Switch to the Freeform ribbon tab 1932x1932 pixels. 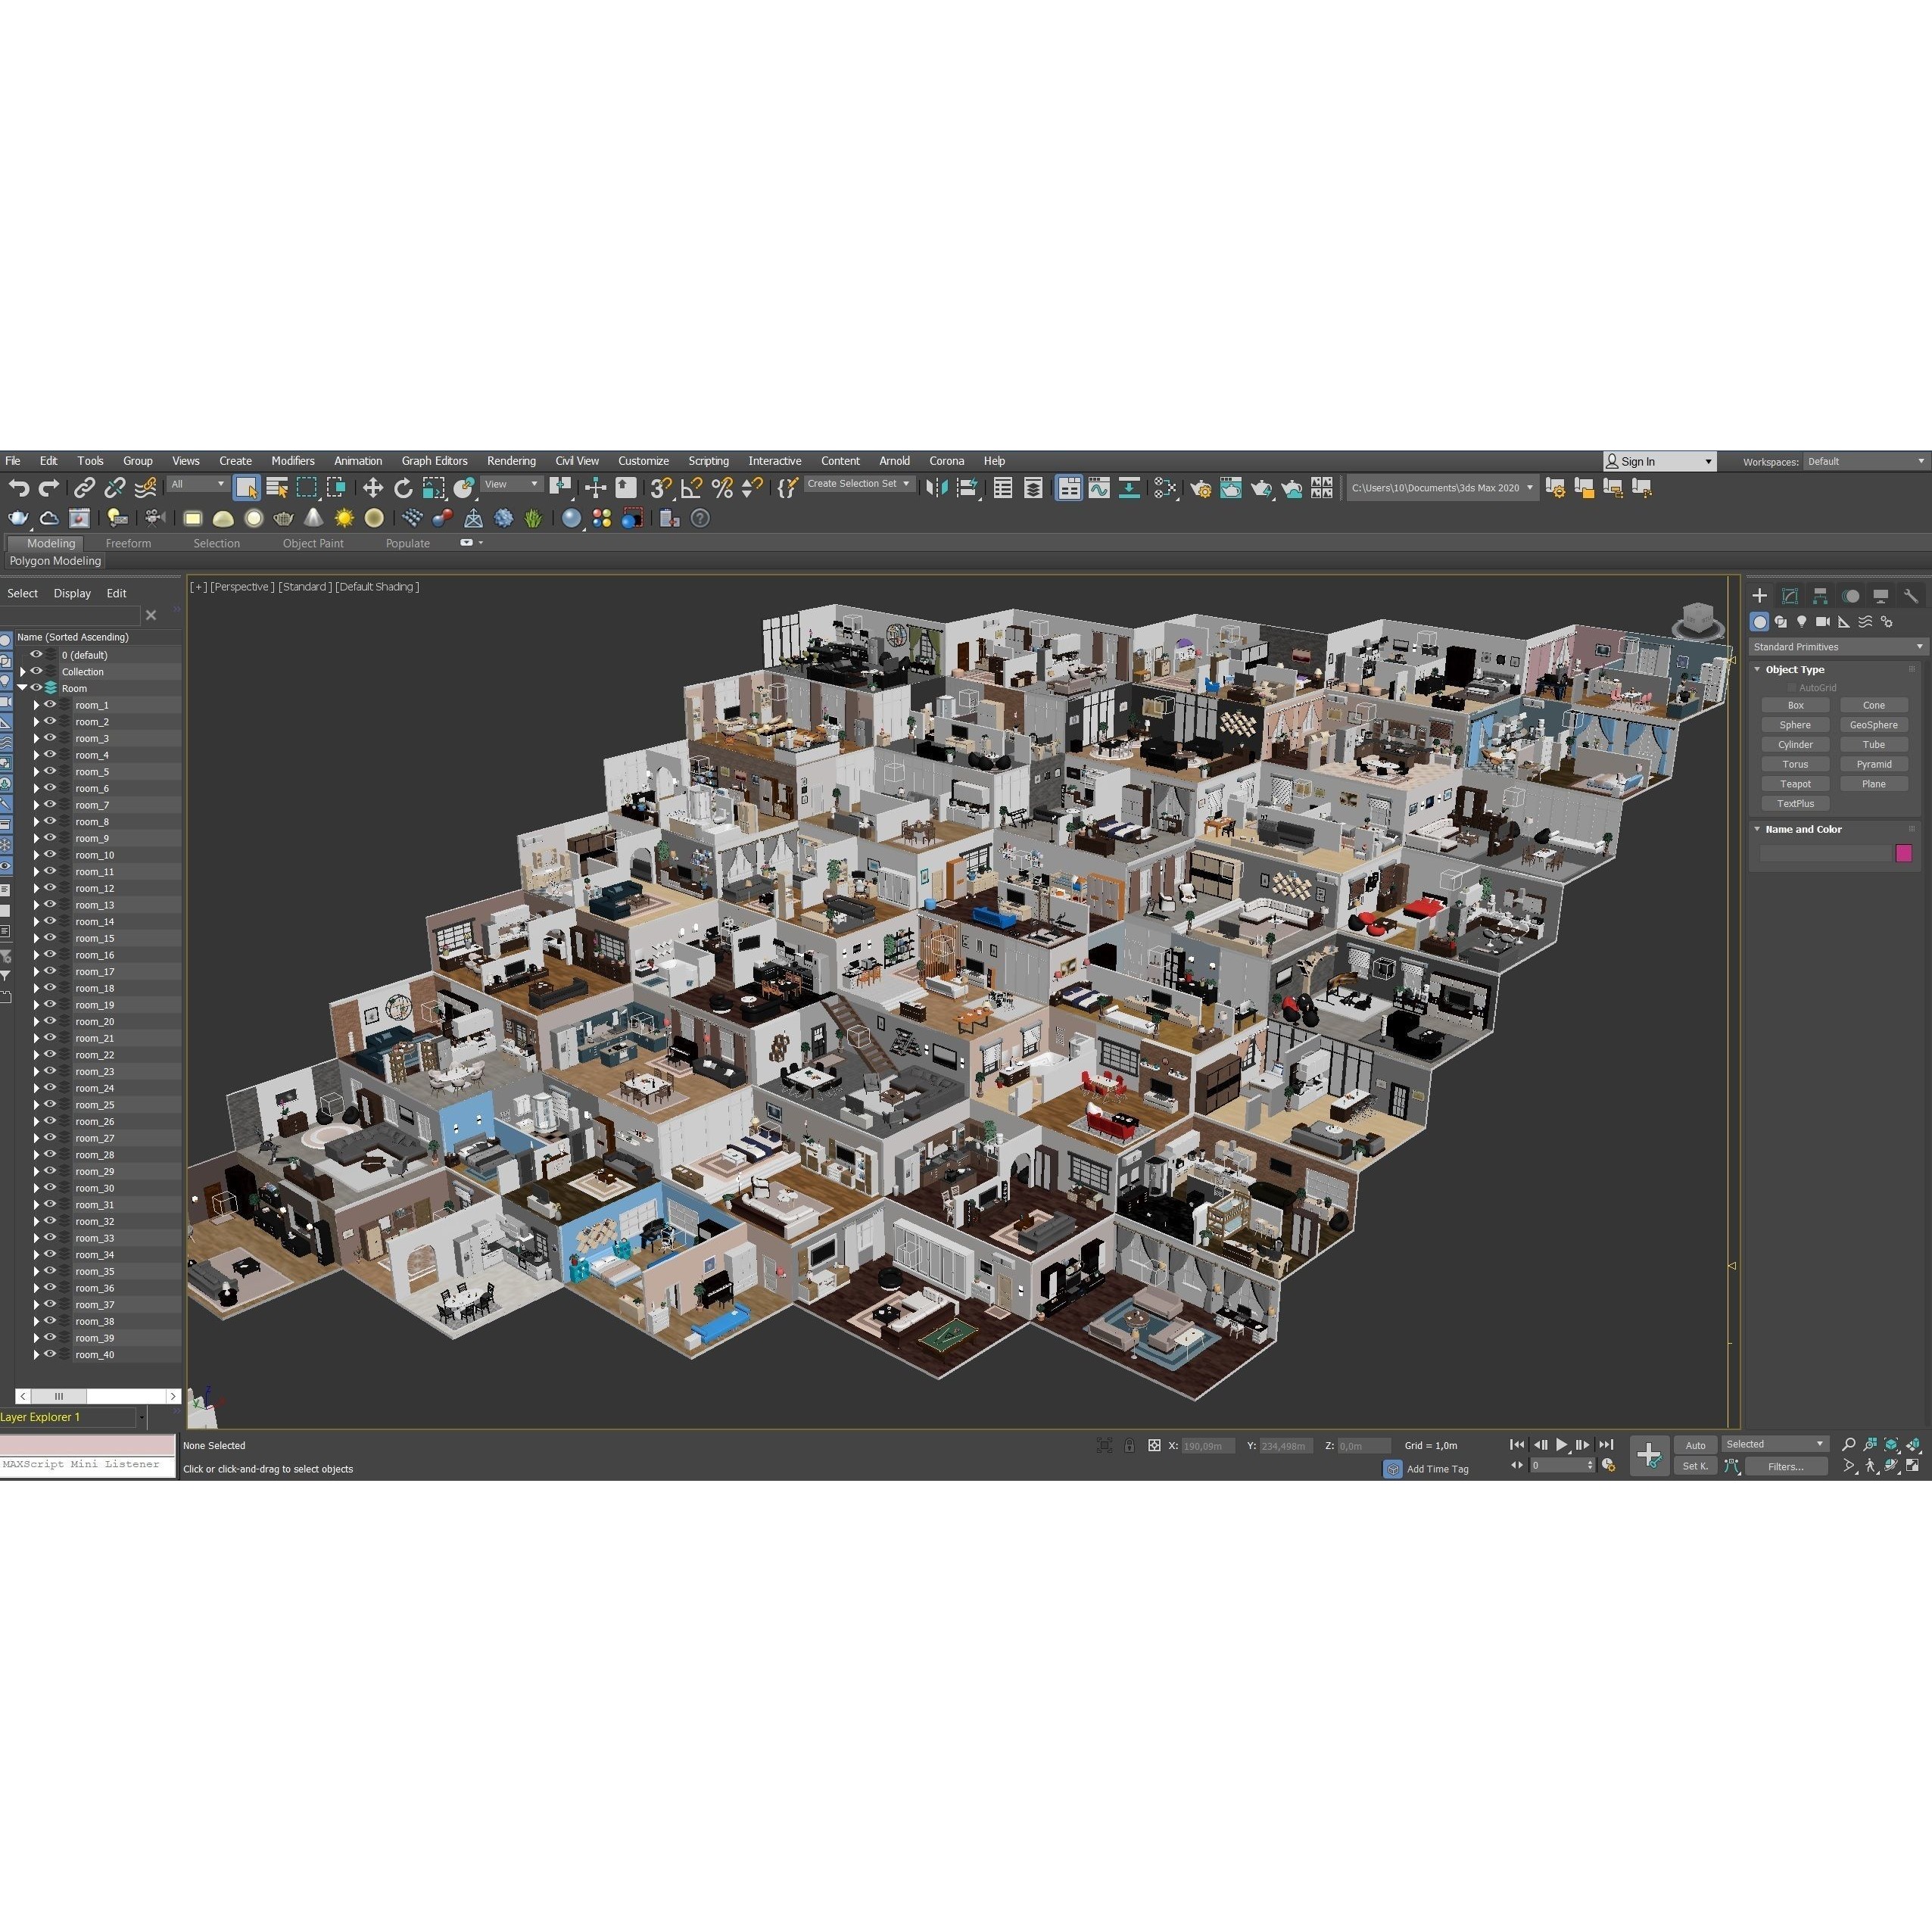click(x=129, y=543)
